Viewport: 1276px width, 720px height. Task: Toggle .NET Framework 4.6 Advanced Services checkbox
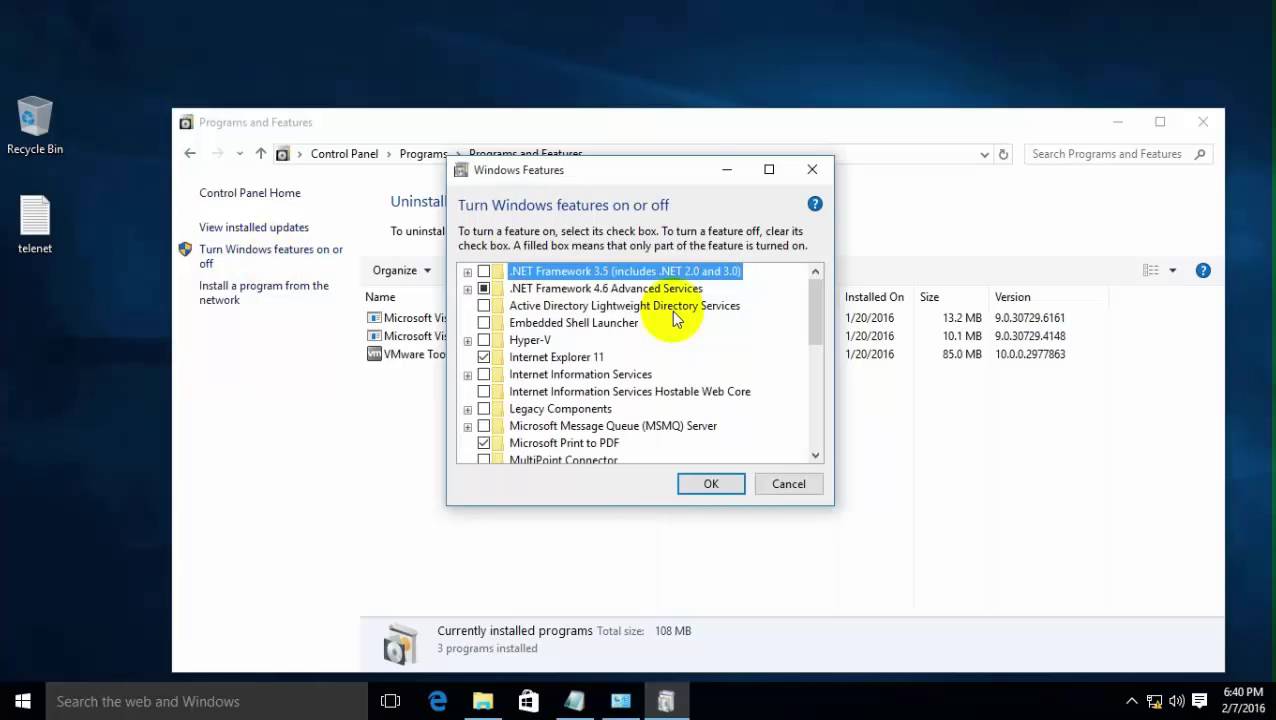tap(484, 288)
